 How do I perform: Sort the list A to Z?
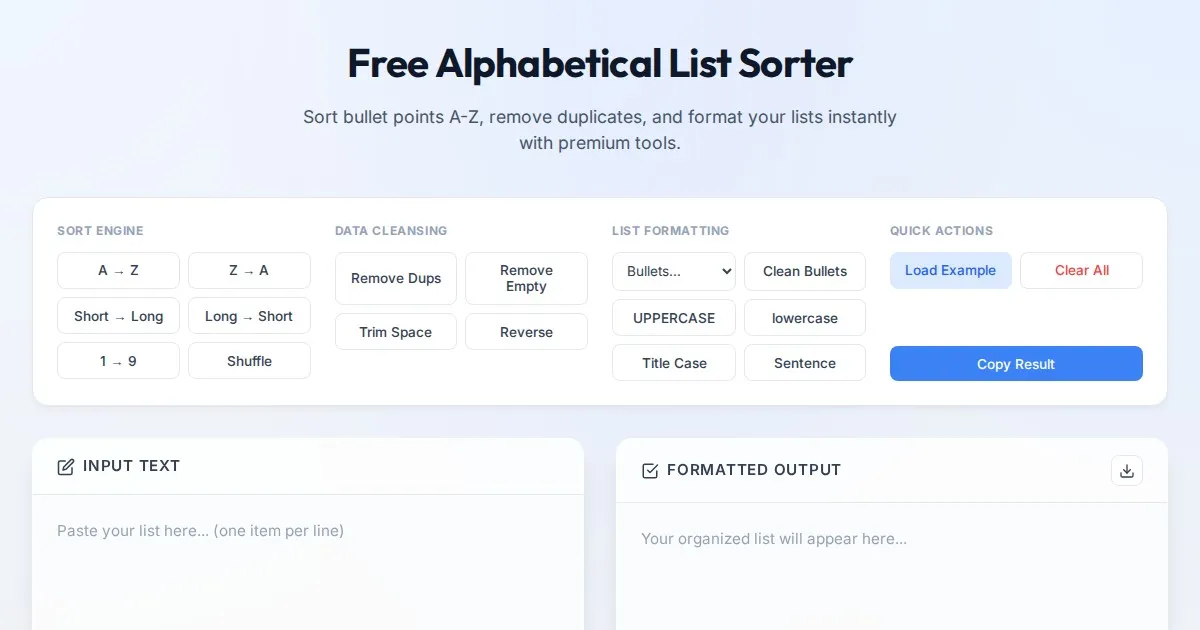pyautogui.click(x=118, y=271)
